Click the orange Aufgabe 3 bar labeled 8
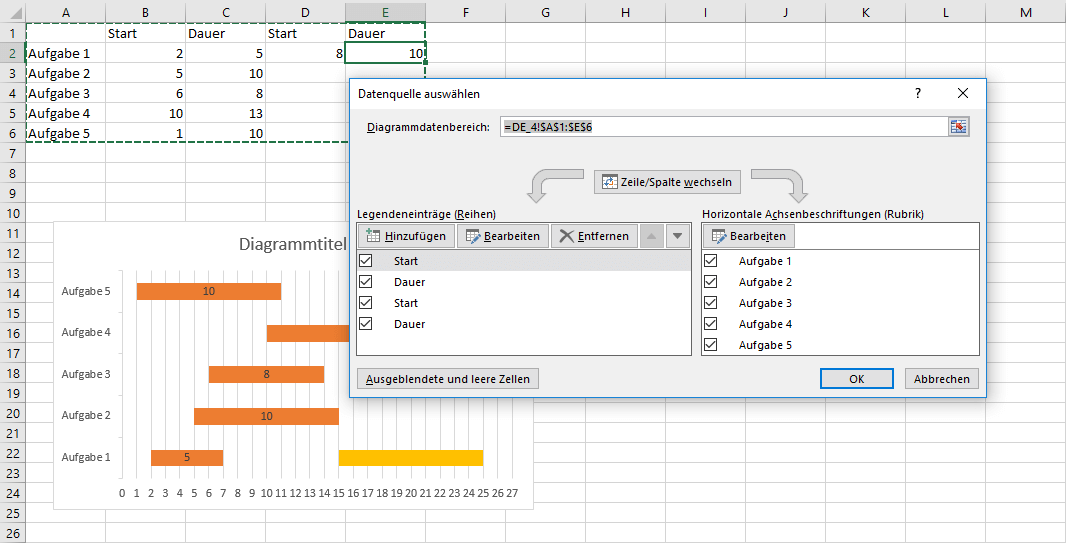Screen dimensions: 1066x543 (266, 374)
